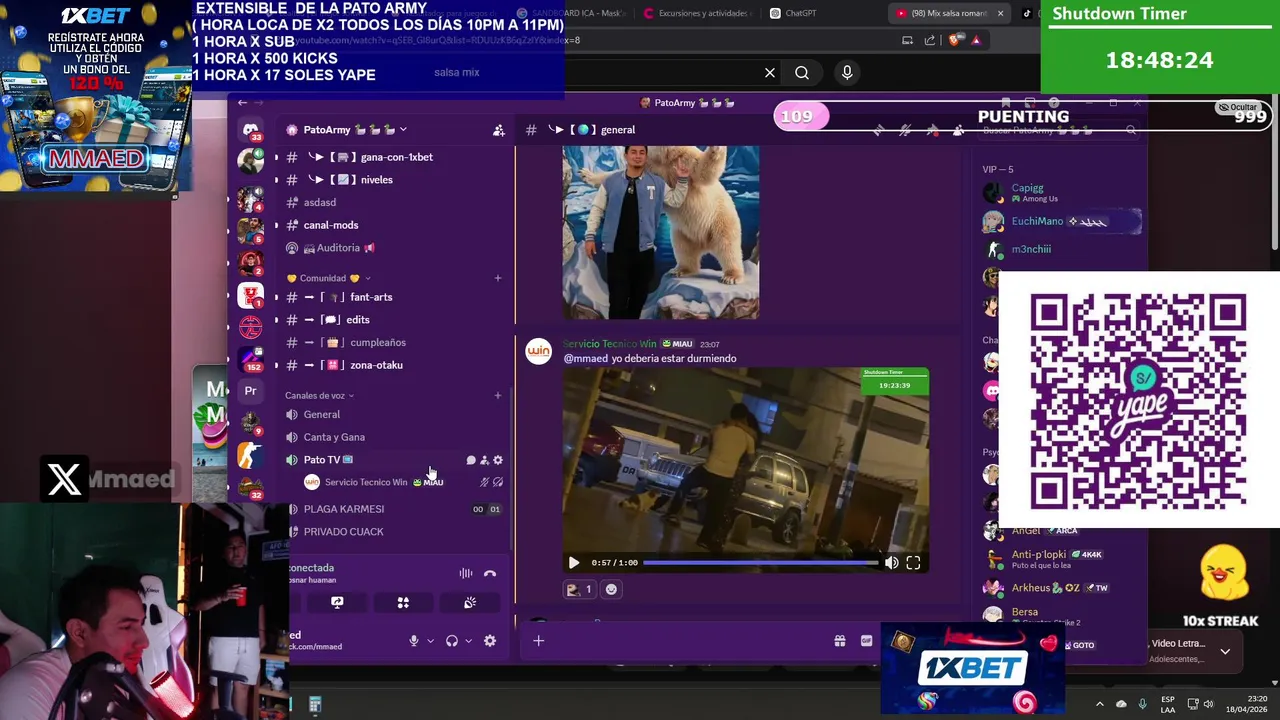This screenshot has width=1280, height=720.
Task: Switch to the ChatGPT browser tab
Action: coord(793,13)
